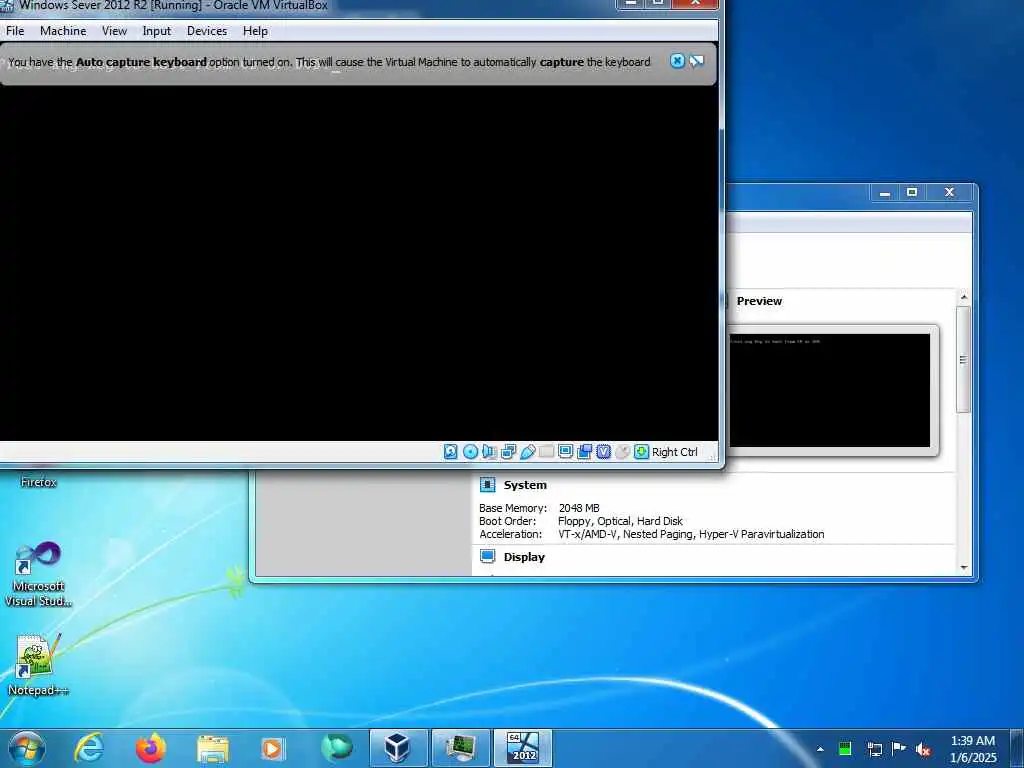Click the Display section header
This screenshot has height=768, width=1024.
(524, 557)
